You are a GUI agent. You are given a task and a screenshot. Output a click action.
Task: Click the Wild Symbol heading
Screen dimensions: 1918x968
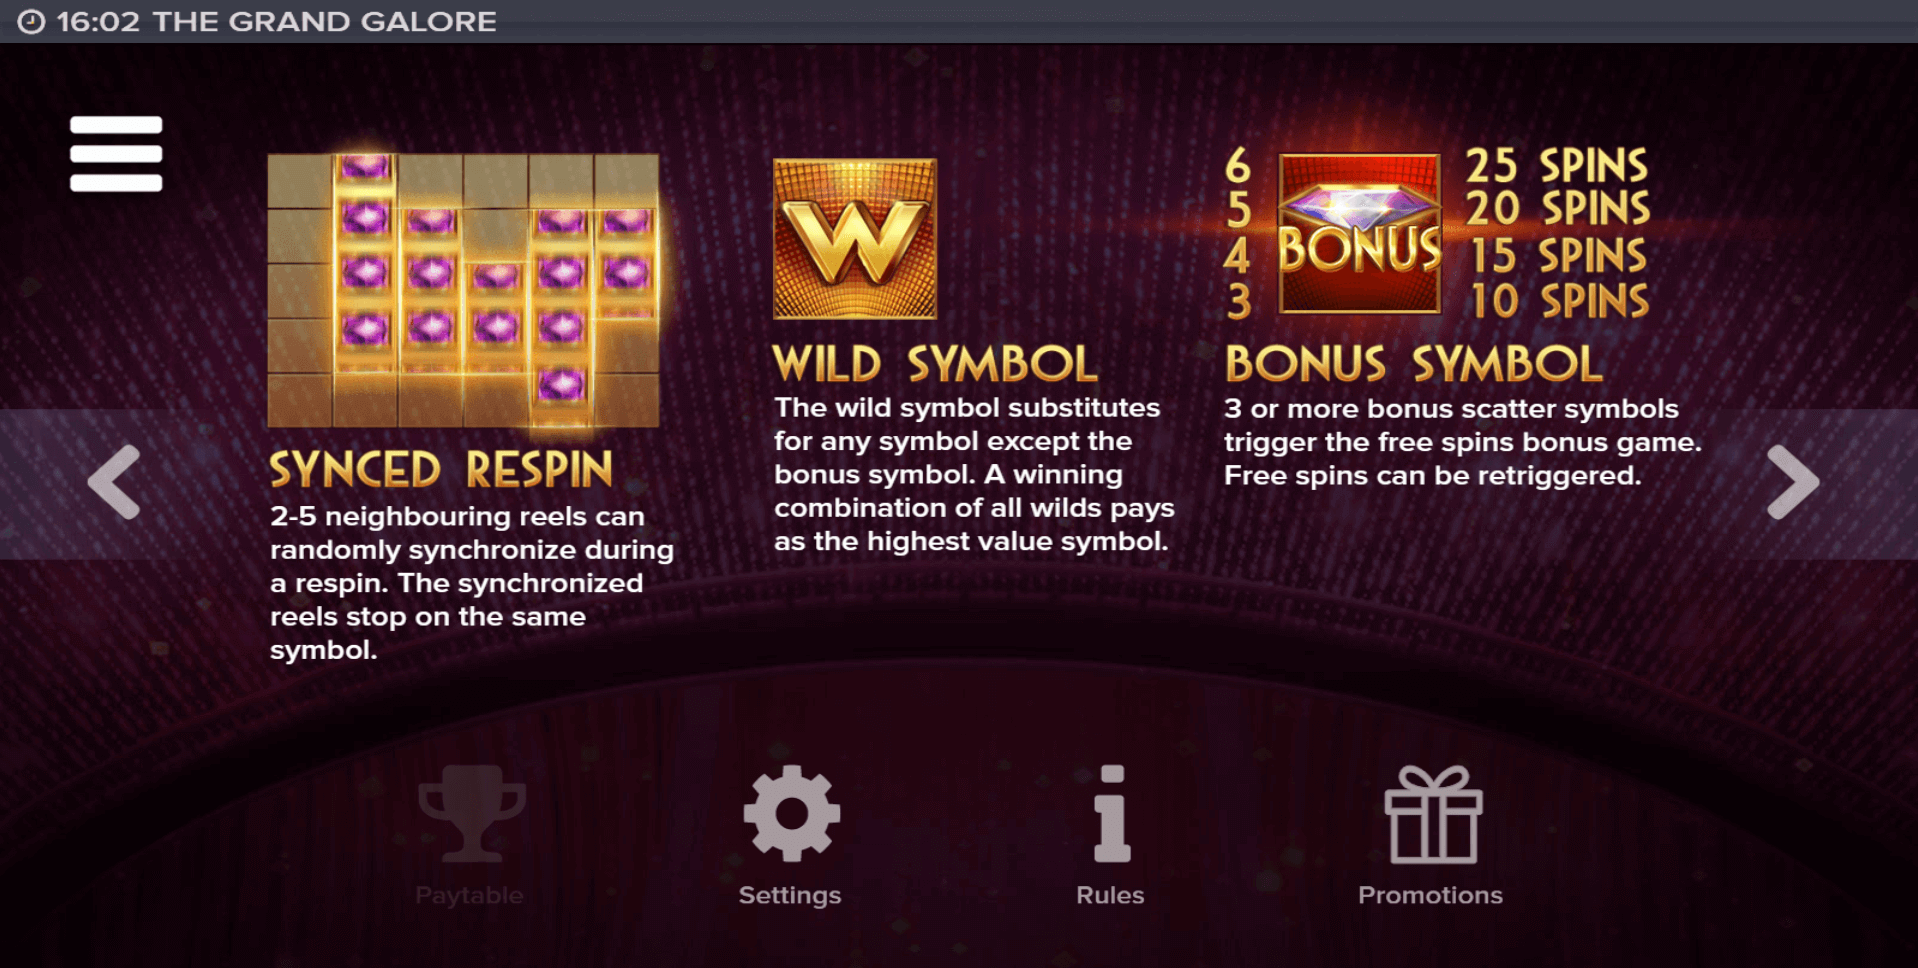[935, 364]
